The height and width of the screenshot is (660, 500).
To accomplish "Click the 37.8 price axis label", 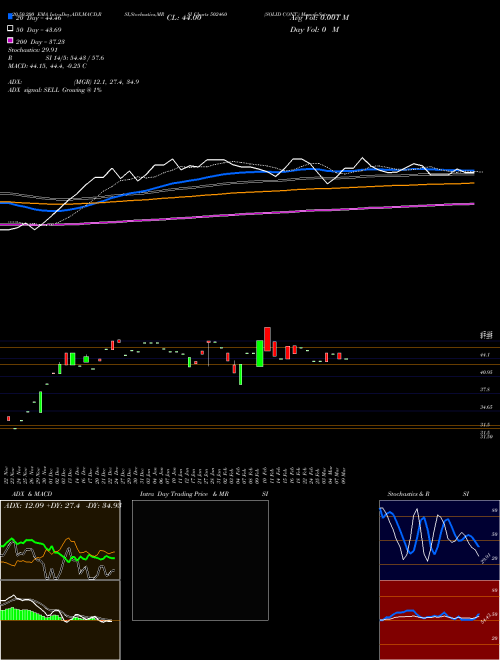I will click(x=485, y=390).
